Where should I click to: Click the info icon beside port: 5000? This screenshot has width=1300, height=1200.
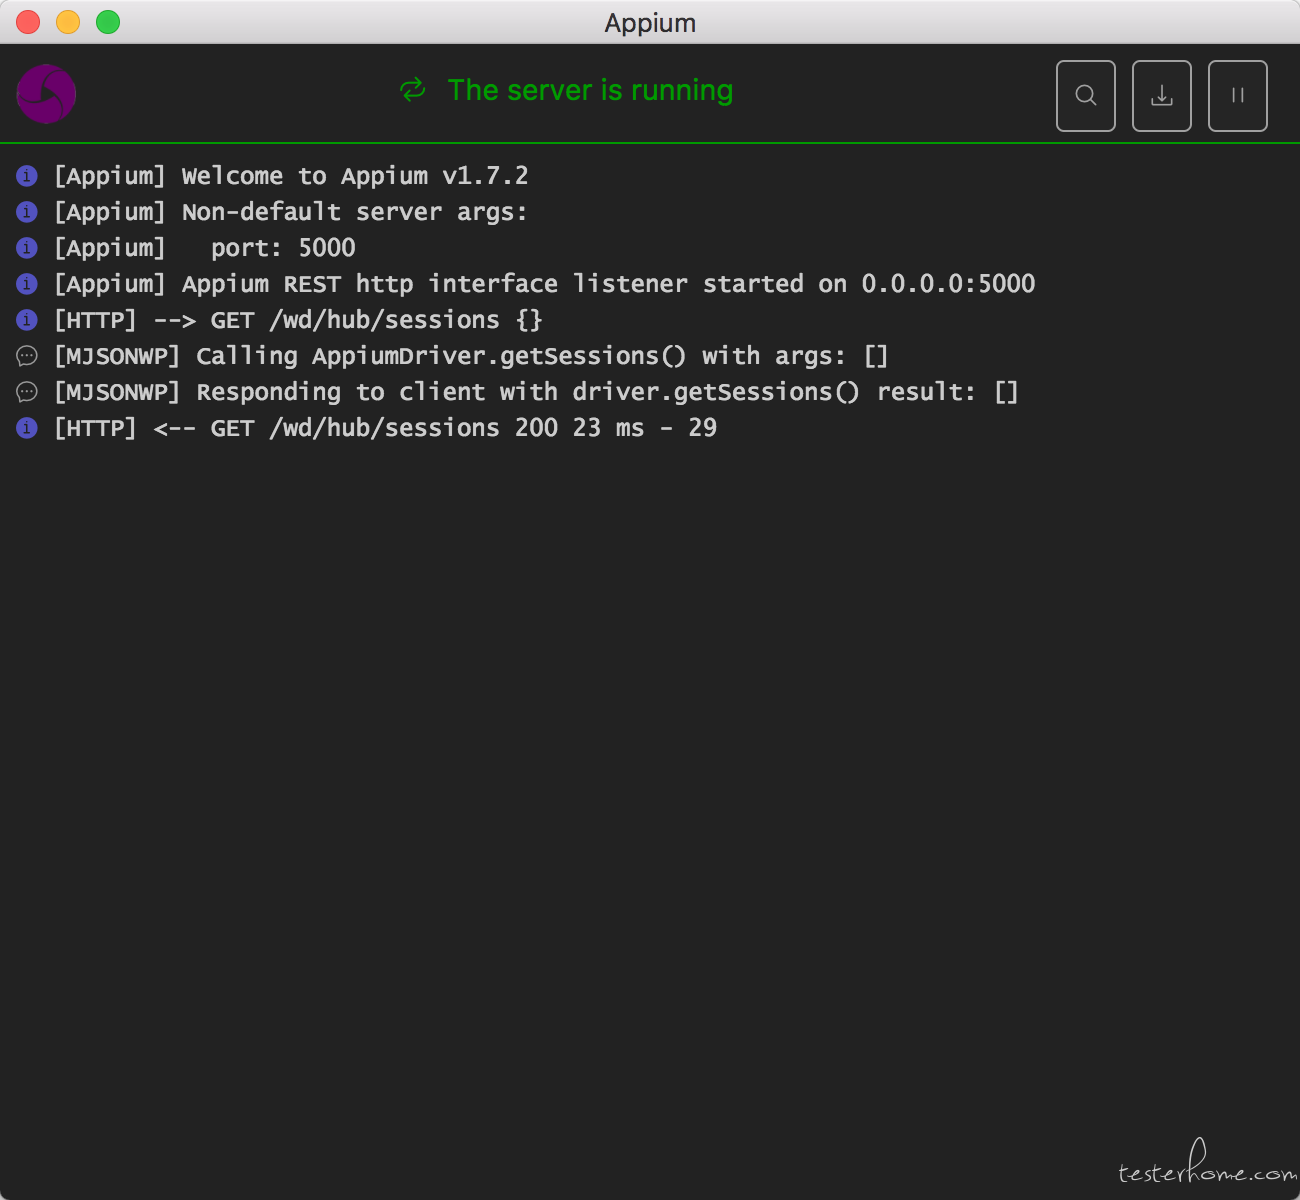(27, 248)
